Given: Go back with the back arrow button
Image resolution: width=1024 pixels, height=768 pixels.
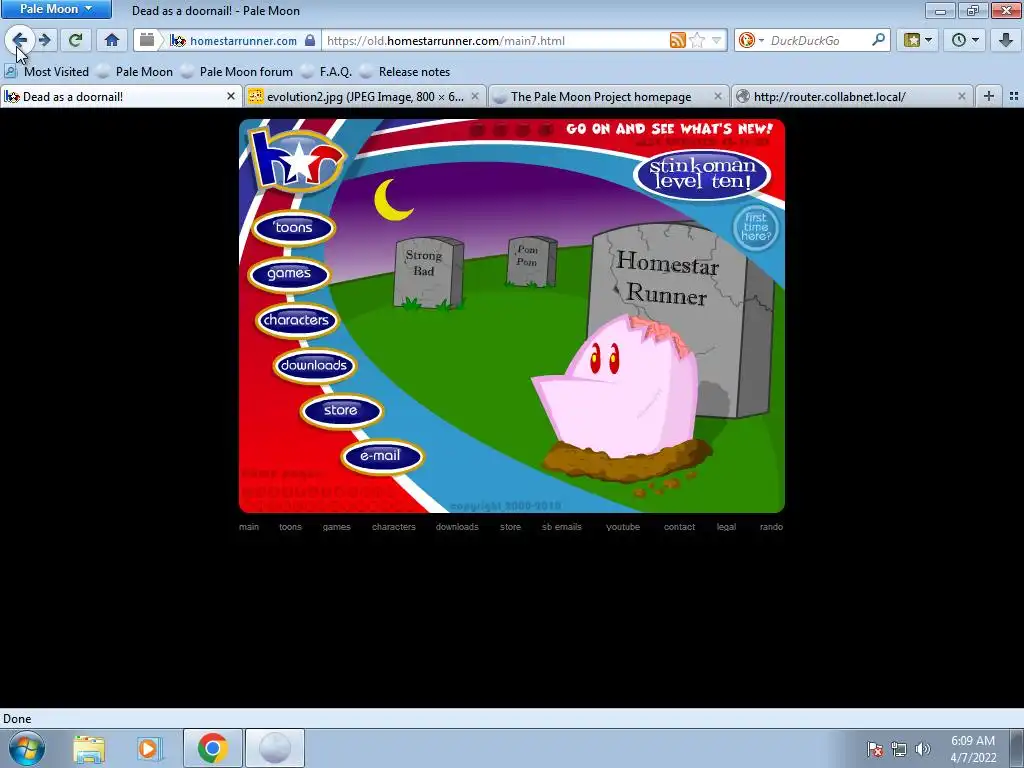Looking at the screenshot, I should coord(19,40).
